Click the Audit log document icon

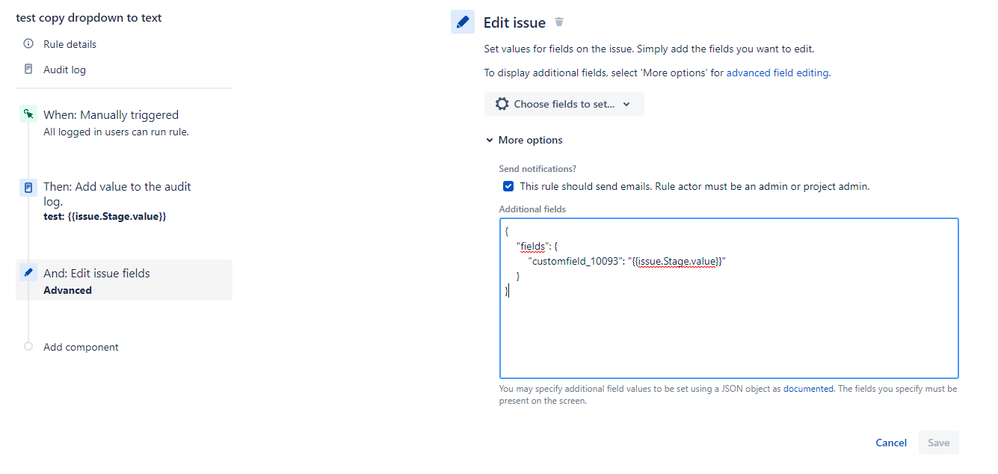tap(28, 69)
